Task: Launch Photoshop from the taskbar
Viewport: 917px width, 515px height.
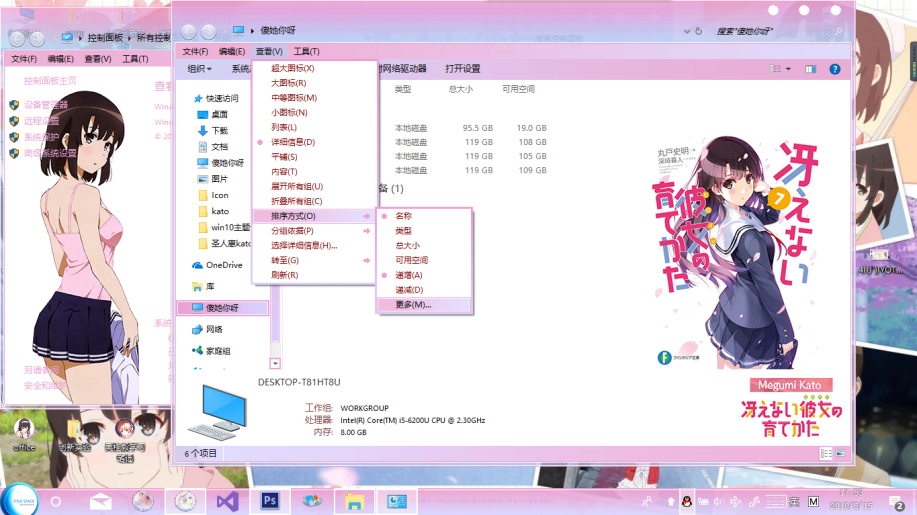Action: [x=270, y=501]
